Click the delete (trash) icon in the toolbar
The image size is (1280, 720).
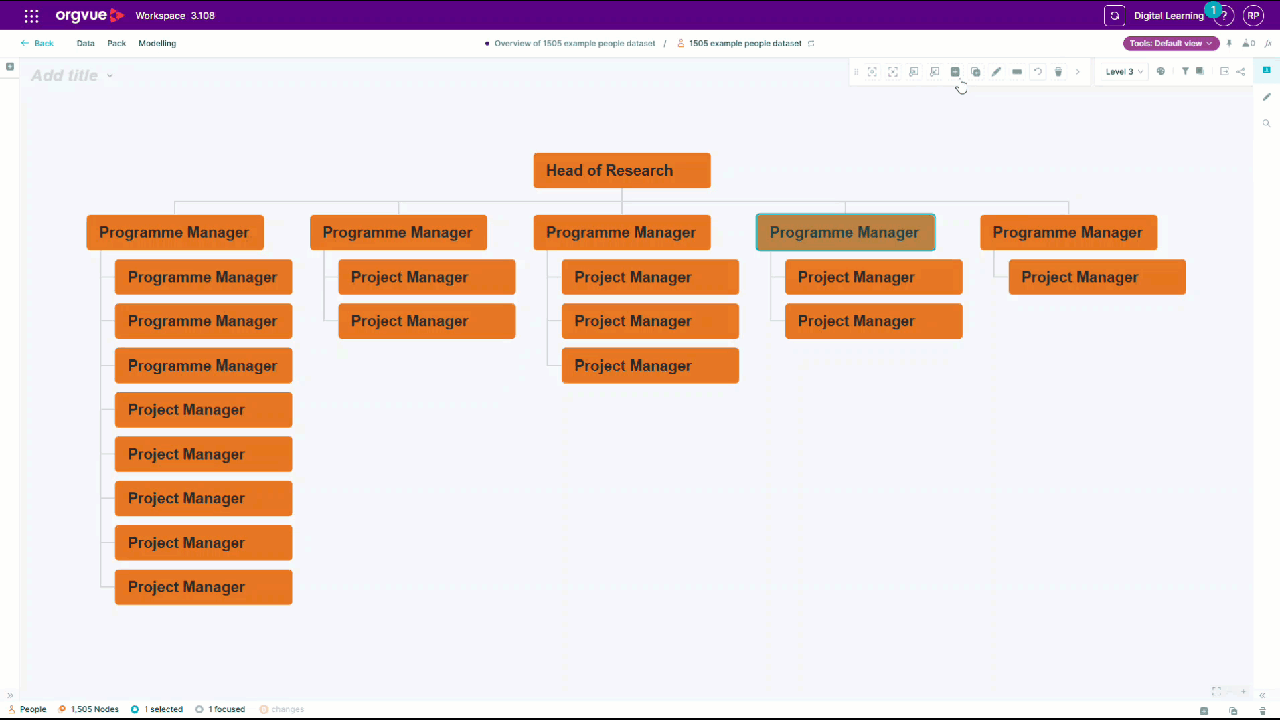click(x=1058, y=71)
